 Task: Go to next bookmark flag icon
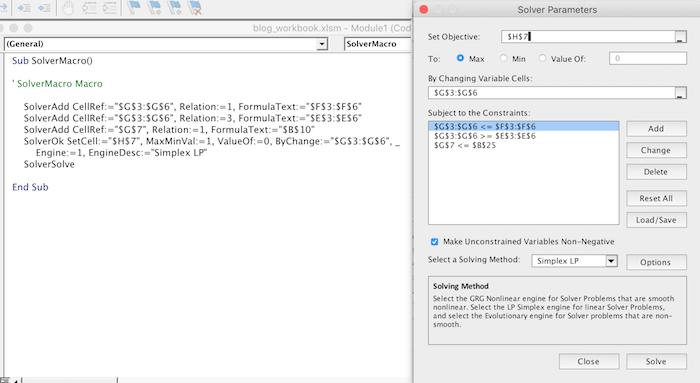coord(154,7)
